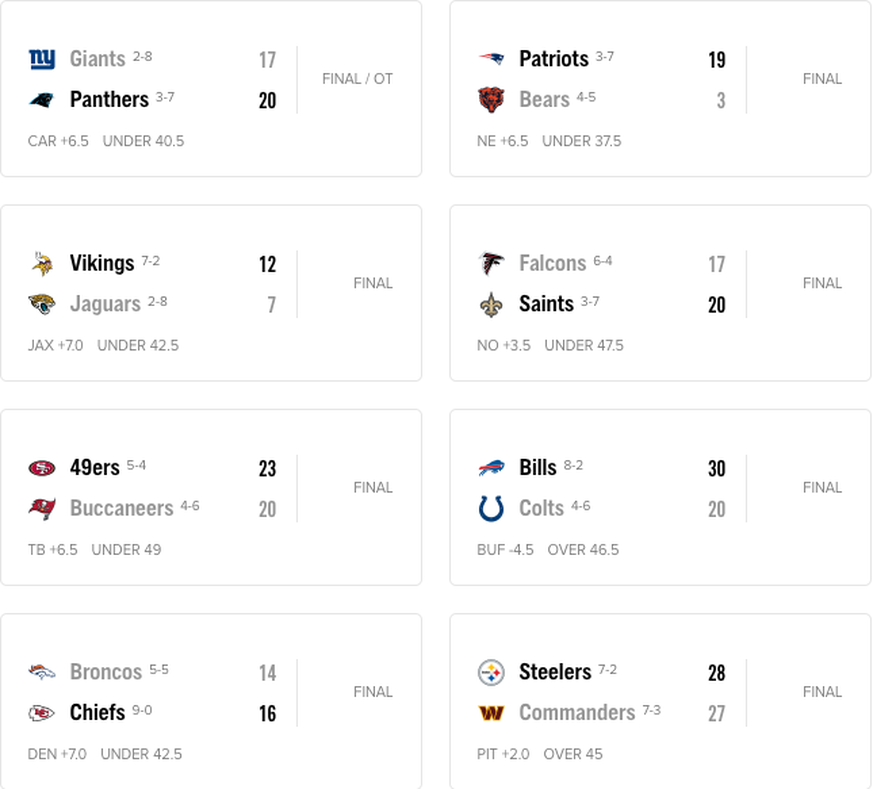Click the Chicago Bears logo

(x=491, y=100)
